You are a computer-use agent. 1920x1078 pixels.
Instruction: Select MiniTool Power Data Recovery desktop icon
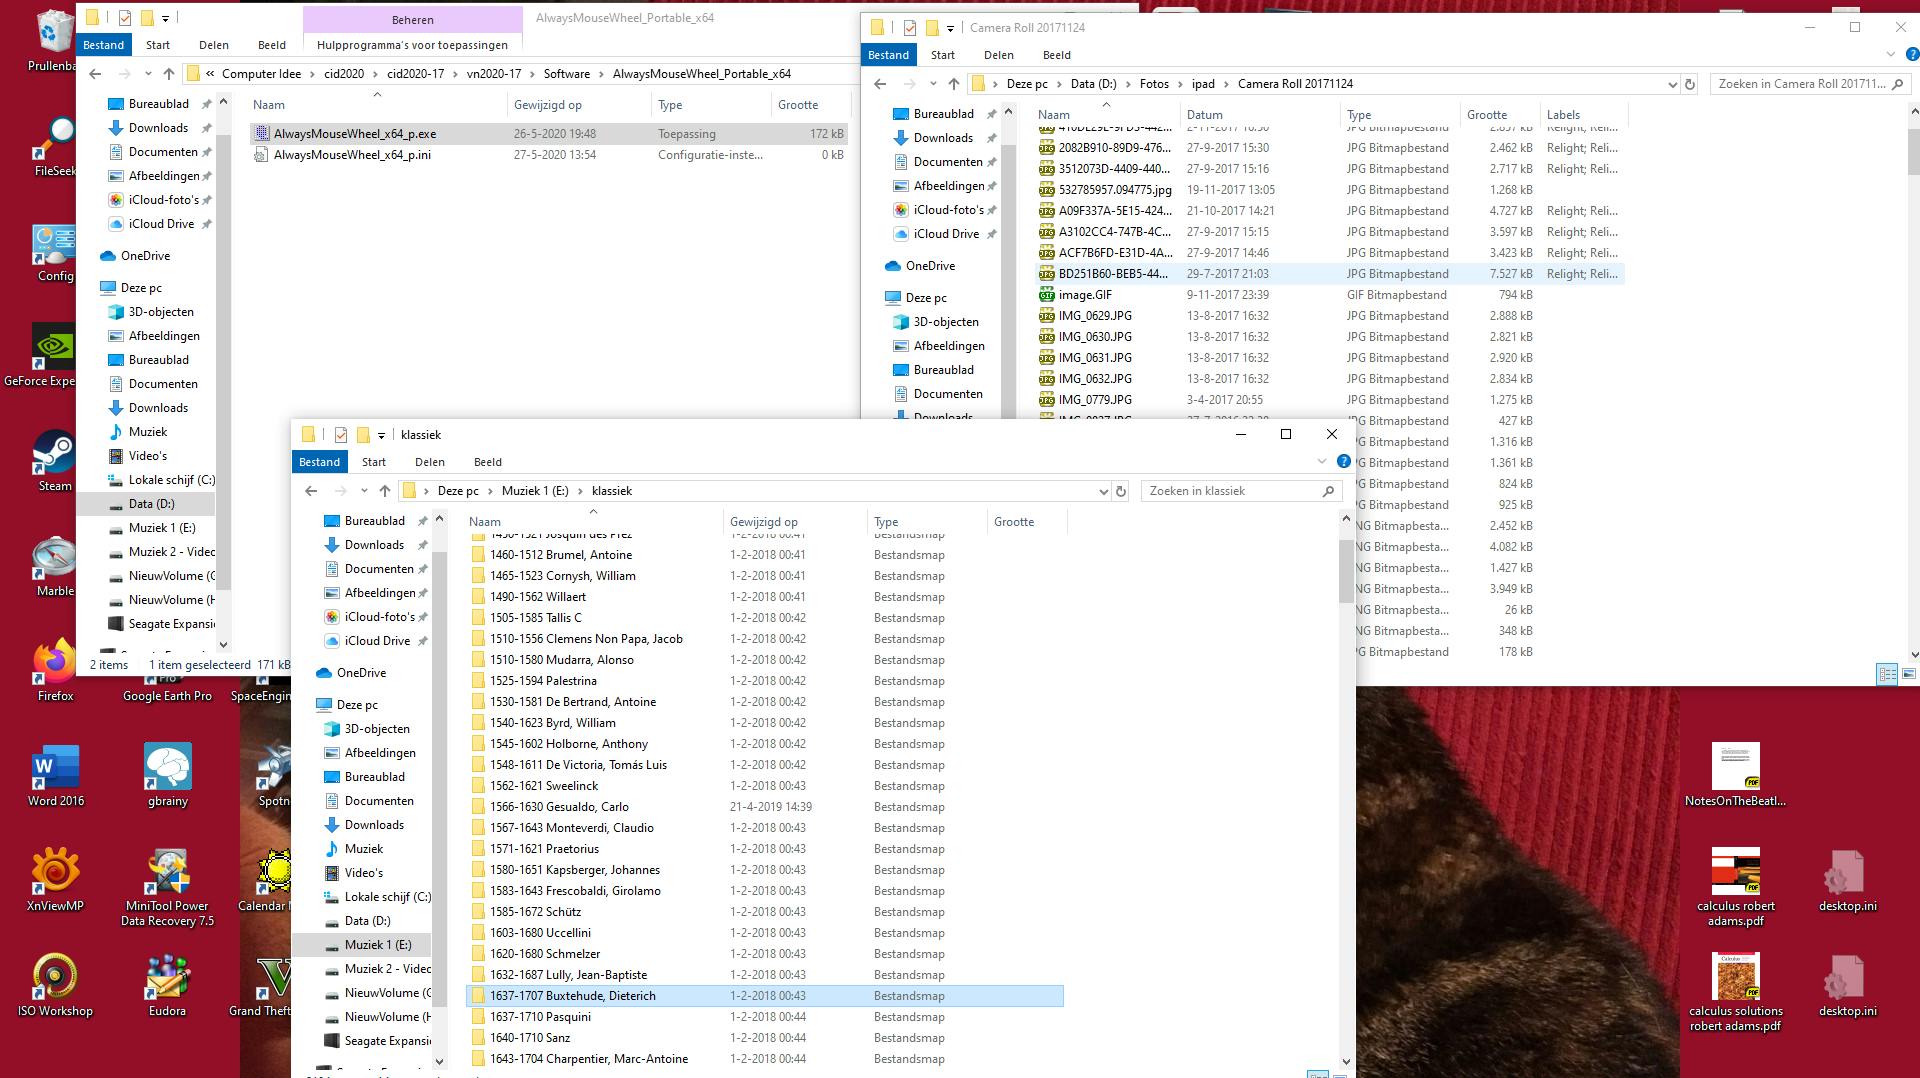point(168,888)
